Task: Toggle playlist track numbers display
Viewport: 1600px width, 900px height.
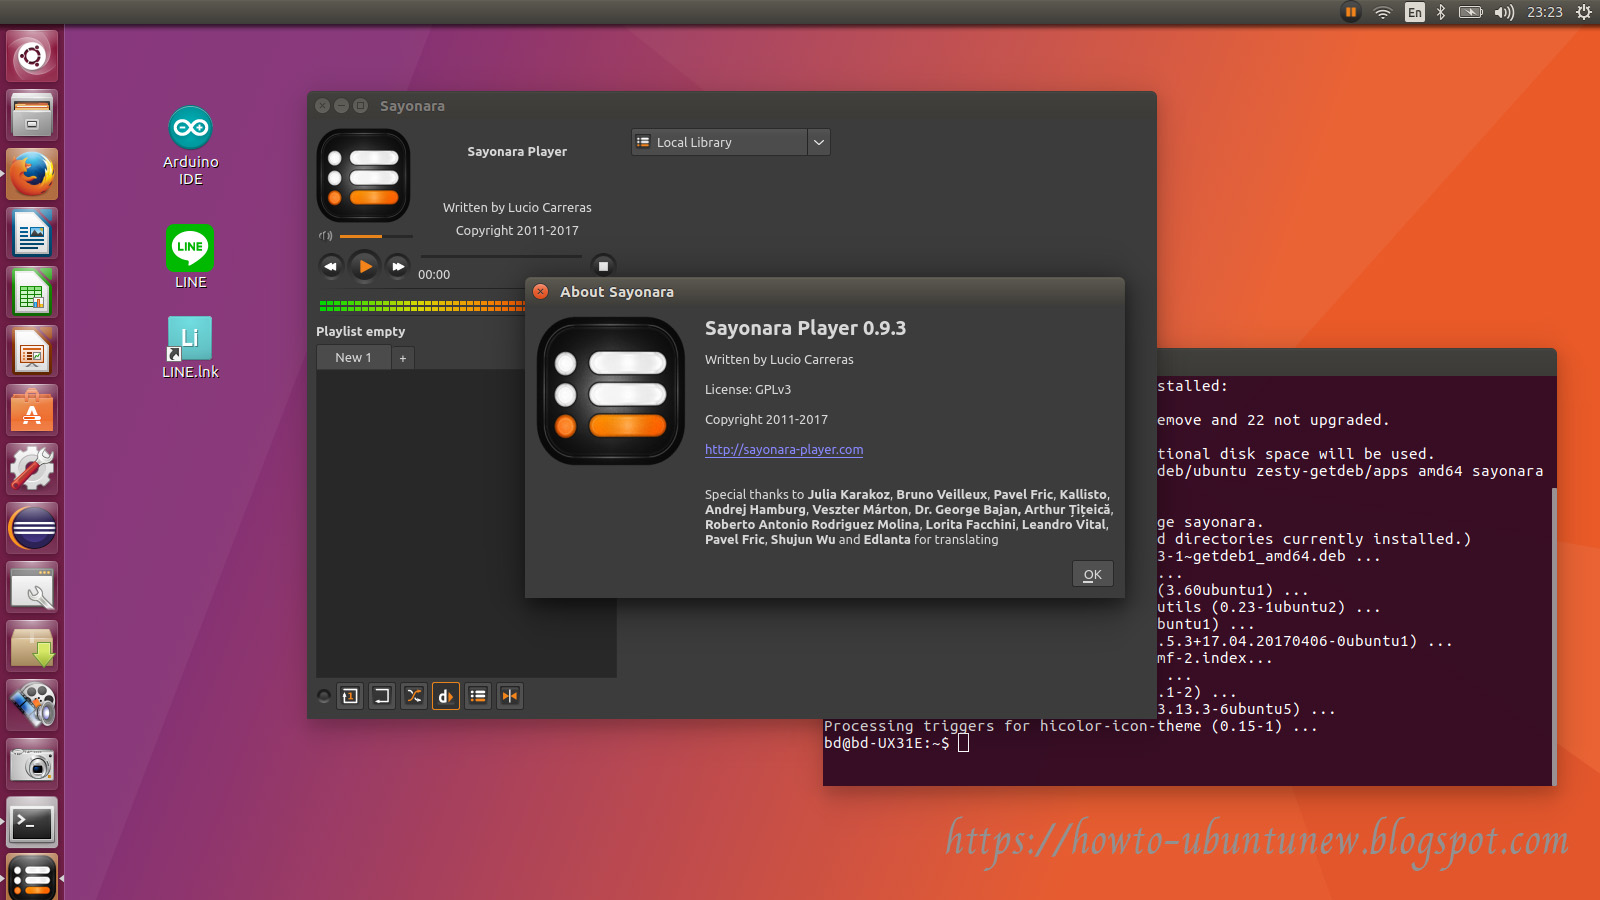Action: pos(478,696)
